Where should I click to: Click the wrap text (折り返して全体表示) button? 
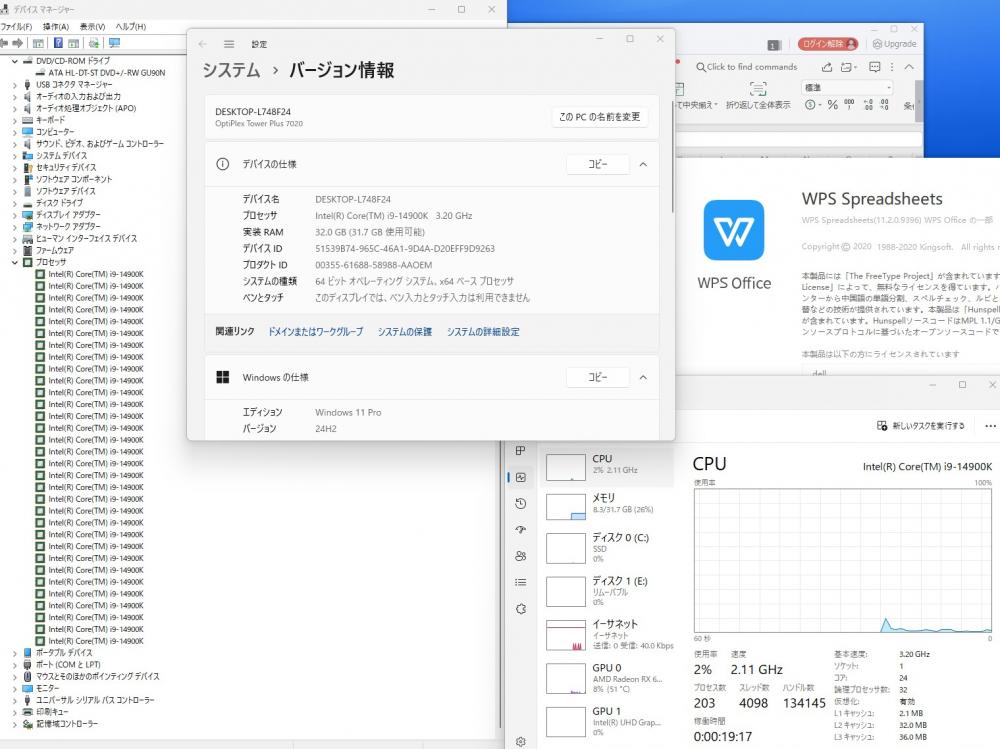(x=758, y=96)
